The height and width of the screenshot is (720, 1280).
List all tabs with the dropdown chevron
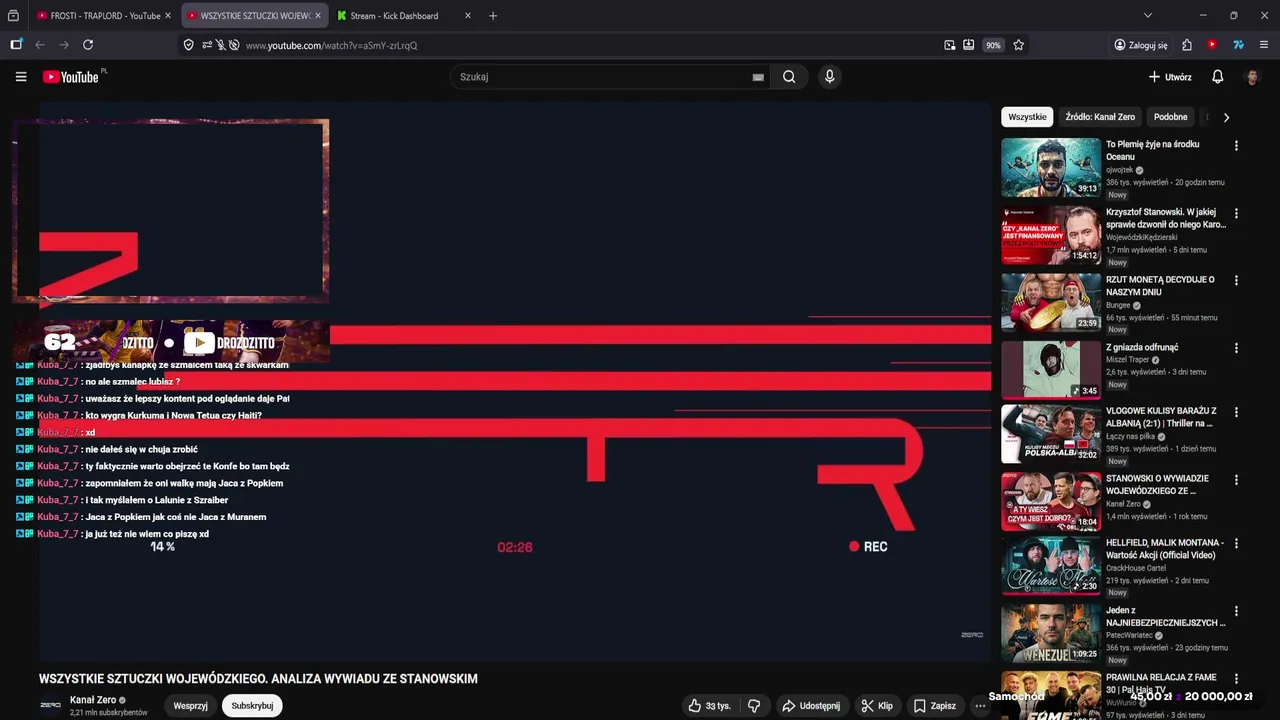pos(1147,16)
